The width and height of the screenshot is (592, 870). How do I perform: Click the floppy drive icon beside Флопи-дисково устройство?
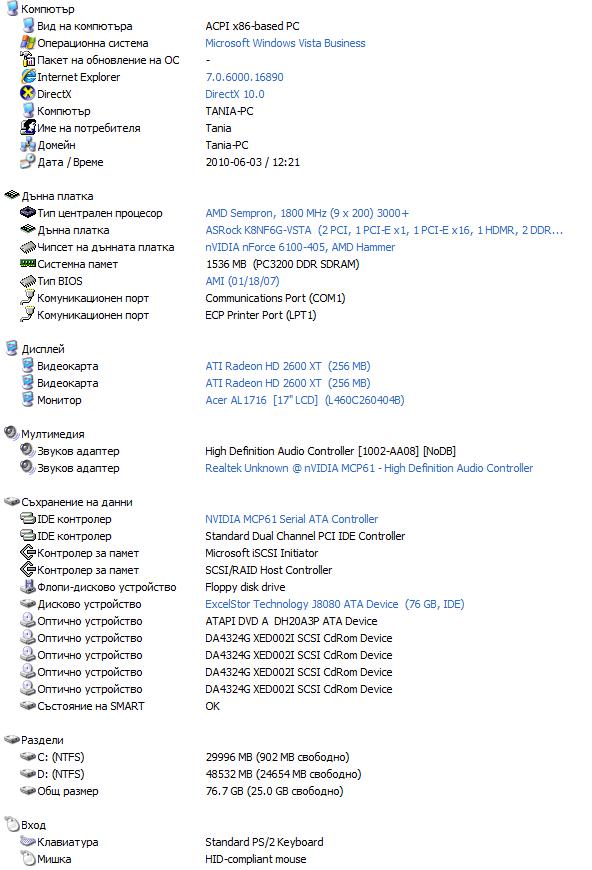(28, 586)
